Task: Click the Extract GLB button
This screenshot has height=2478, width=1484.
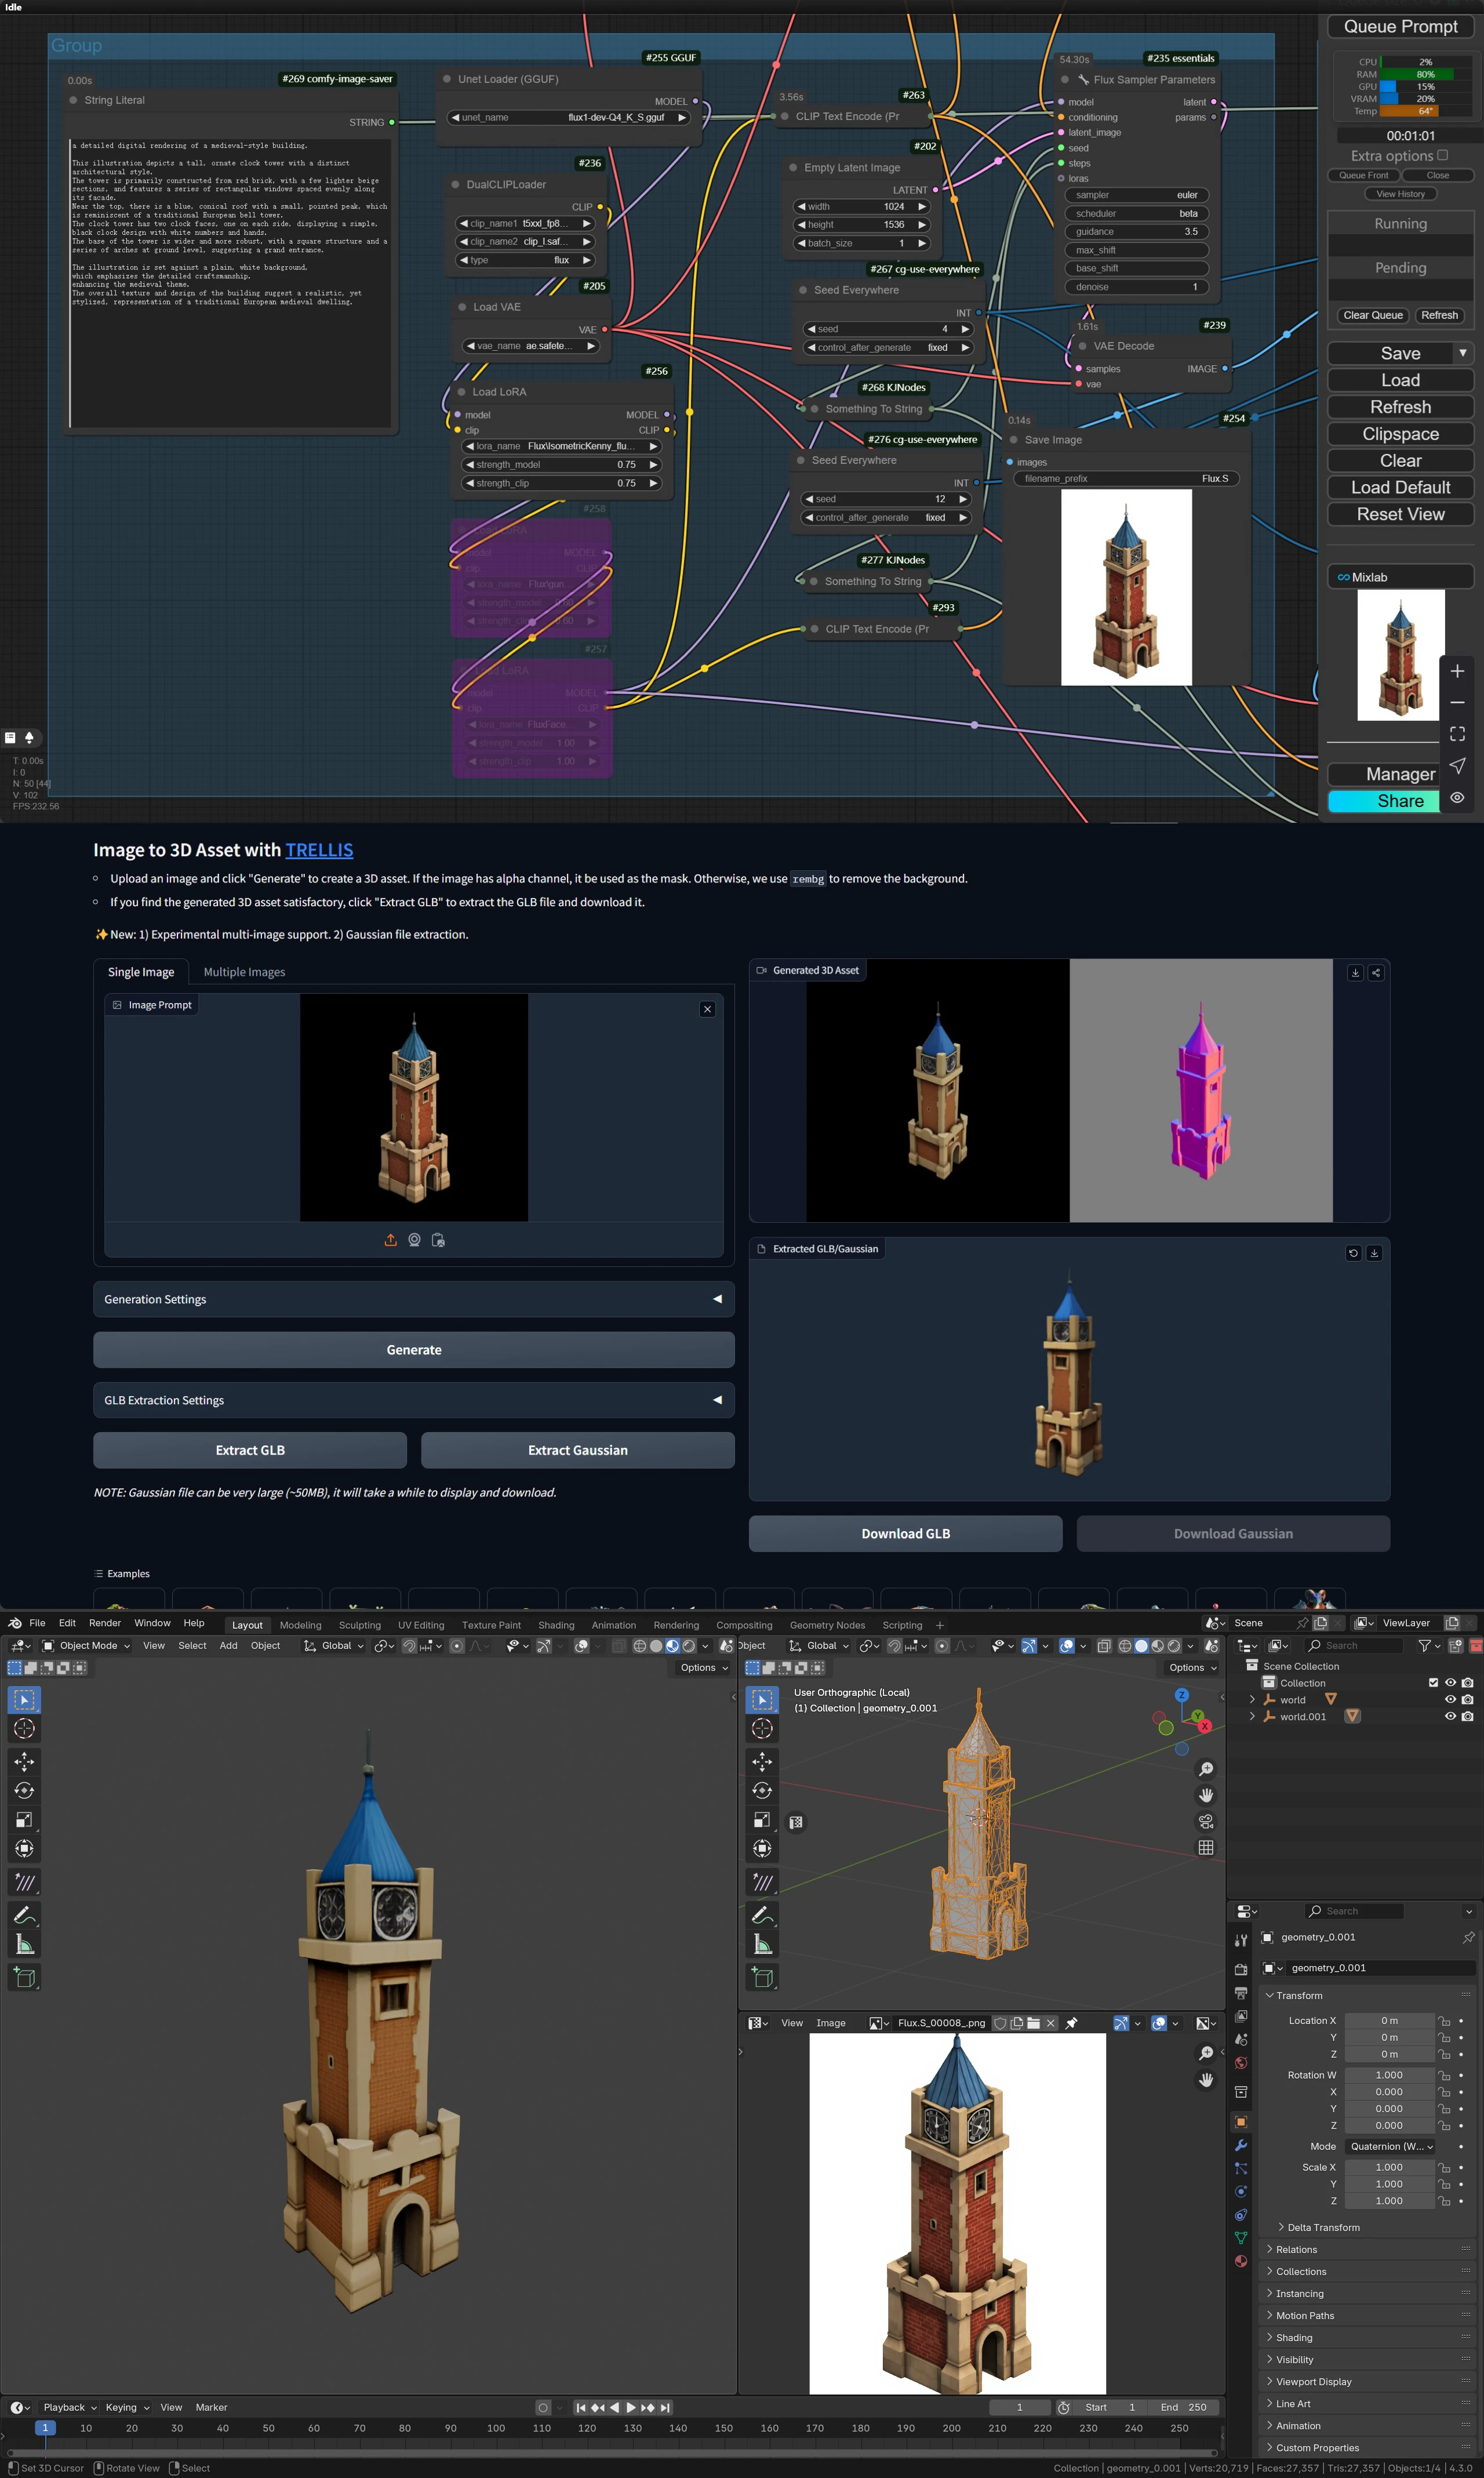Action: [250, 1450]
